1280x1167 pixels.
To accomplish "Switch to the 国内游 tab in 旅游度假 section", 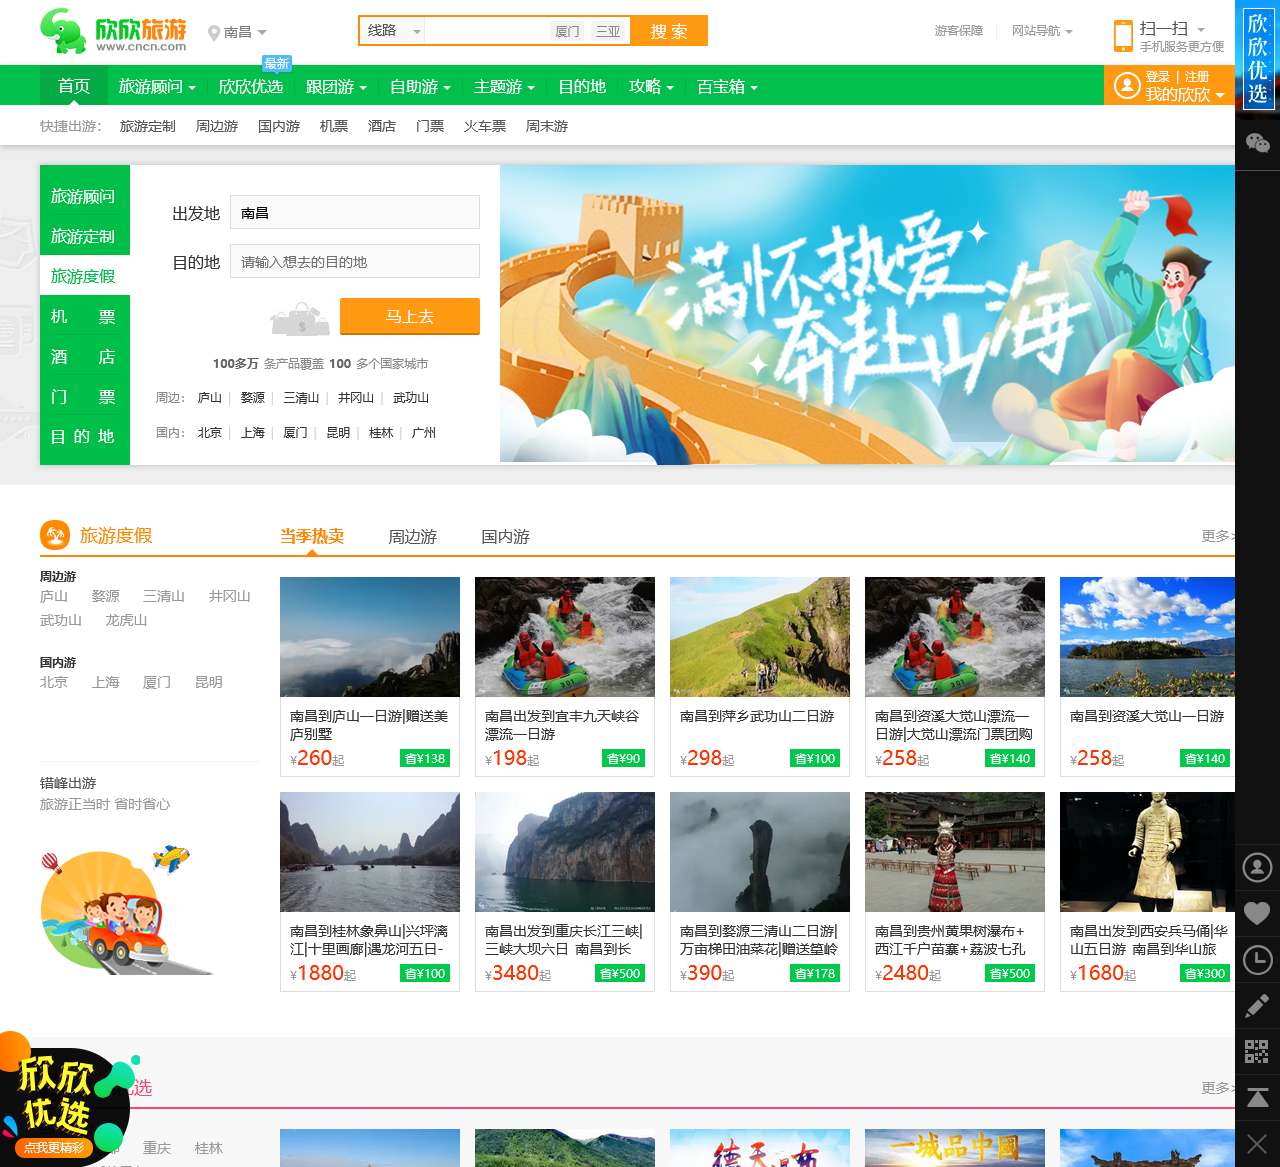I will tap(505, 537).
